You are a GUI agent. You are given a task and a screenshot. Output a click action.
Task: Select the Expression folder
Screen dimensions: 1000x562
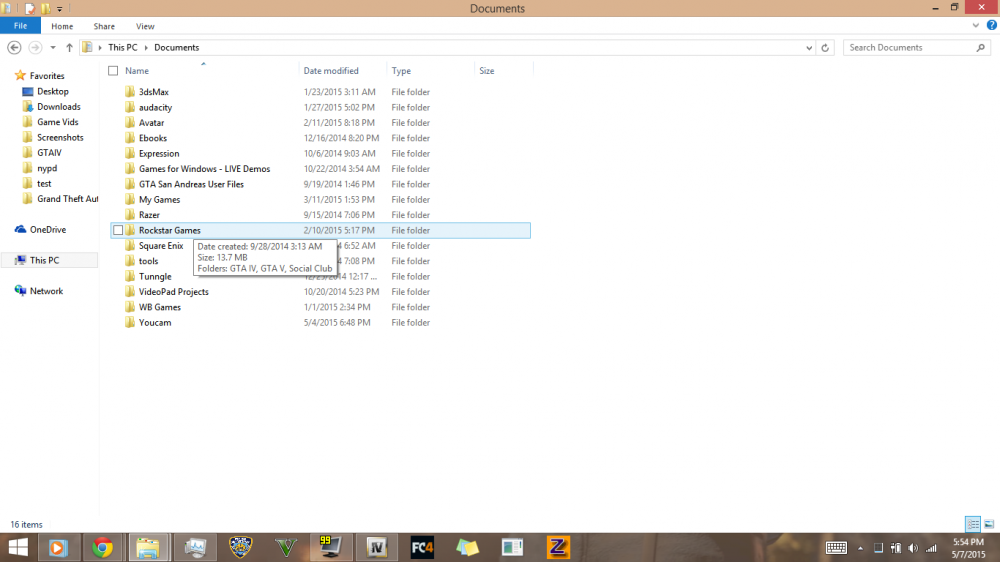159,153
